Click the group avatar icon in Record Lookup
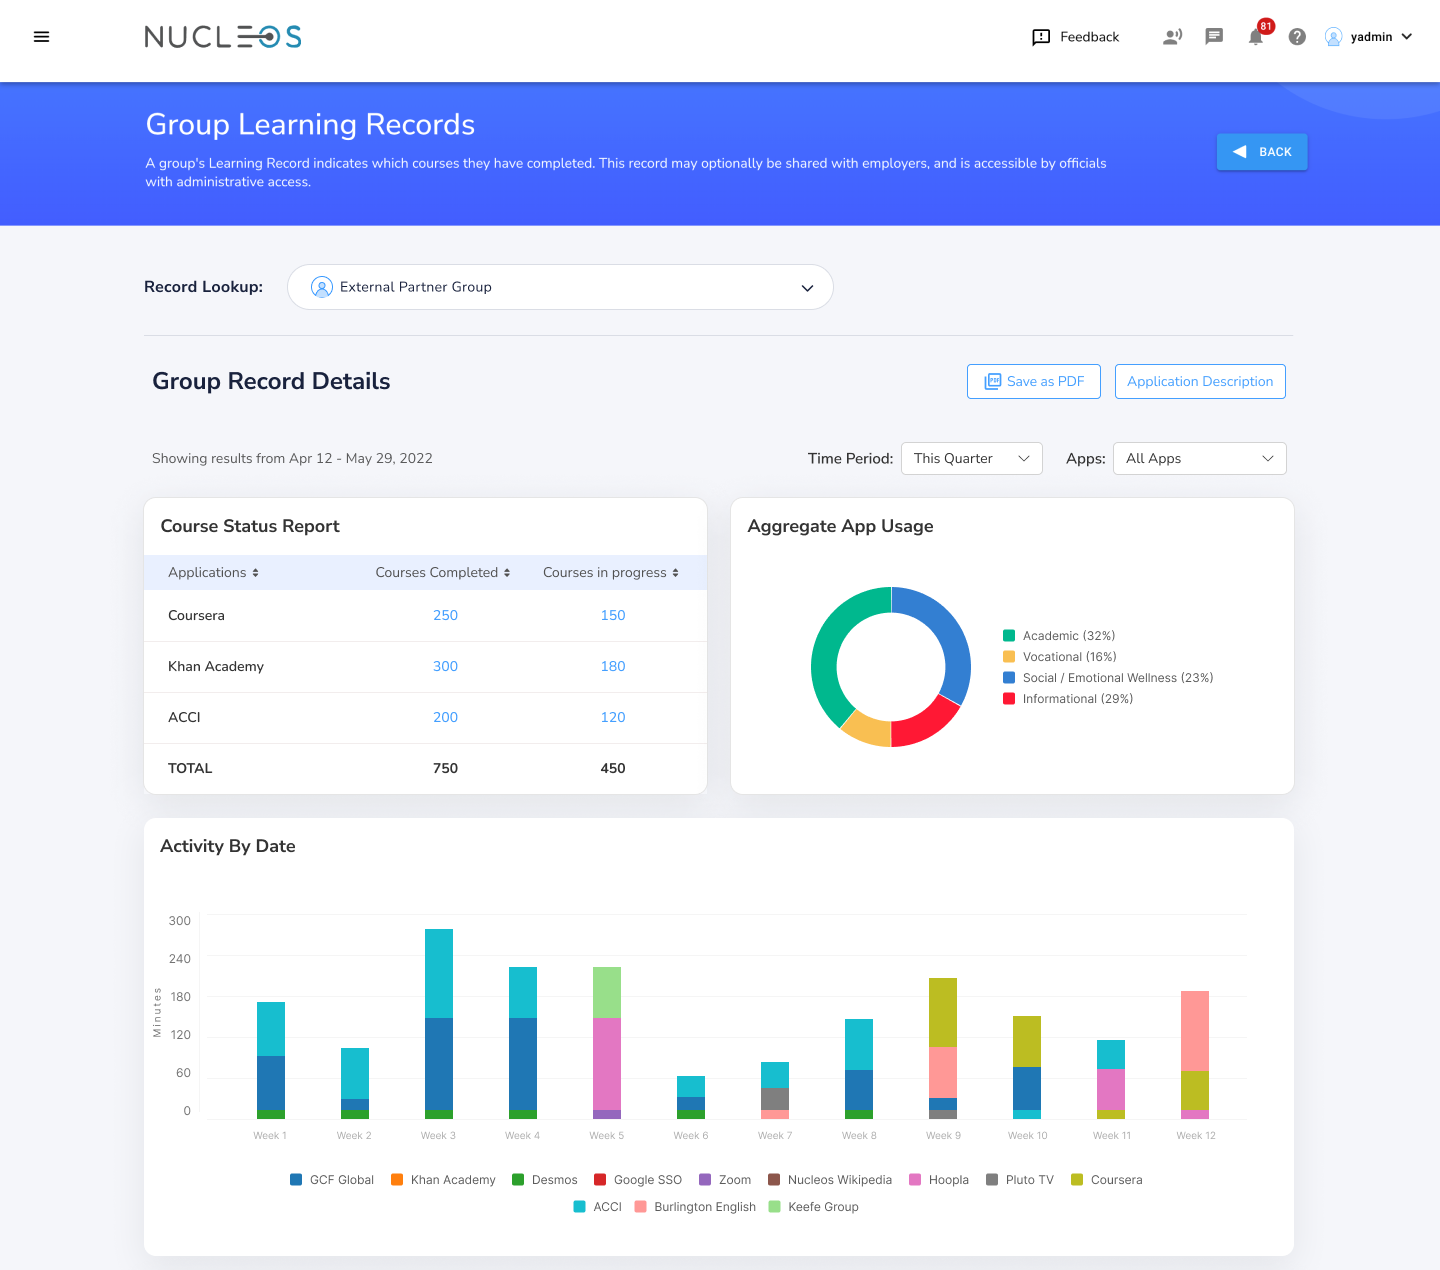 click(322, 287)
